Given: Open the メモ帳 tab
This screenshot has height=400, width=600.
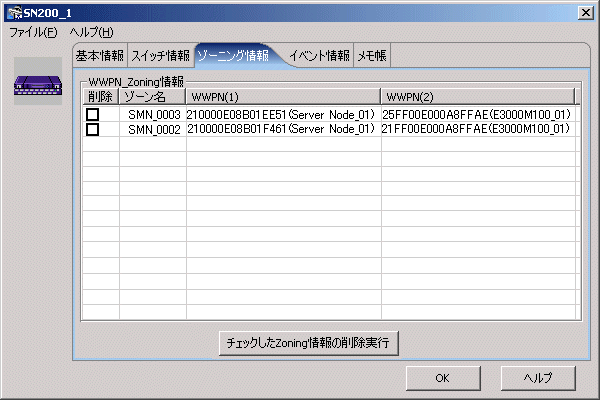Looking at the screenshot, I should [372, 56].
